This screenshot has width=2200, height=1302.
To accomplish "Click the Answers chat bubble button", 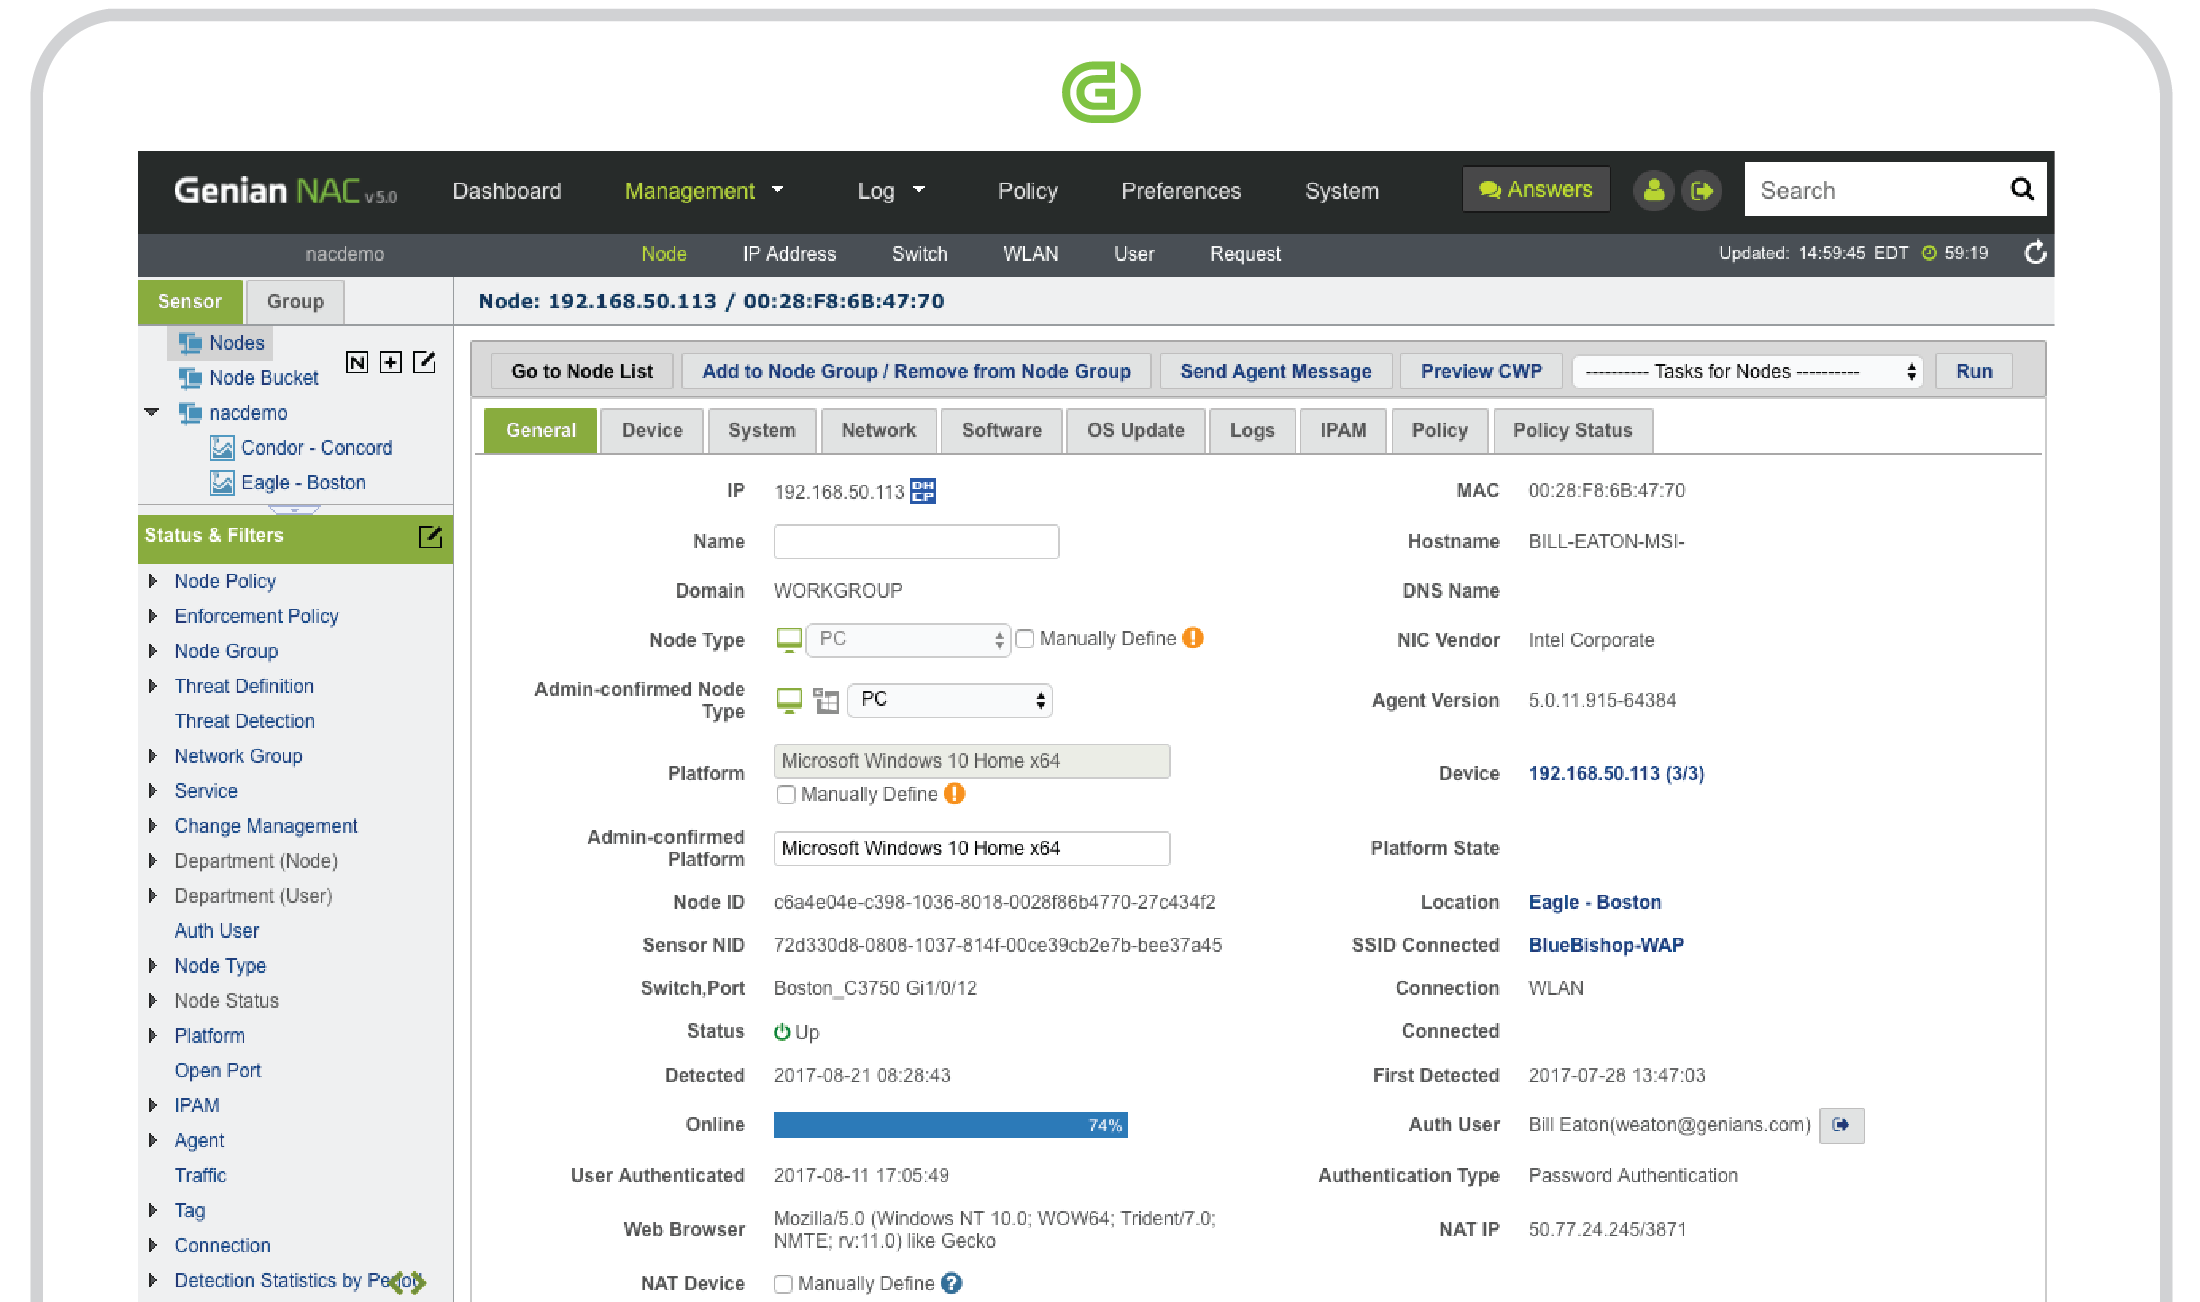I will [1536, 189].
